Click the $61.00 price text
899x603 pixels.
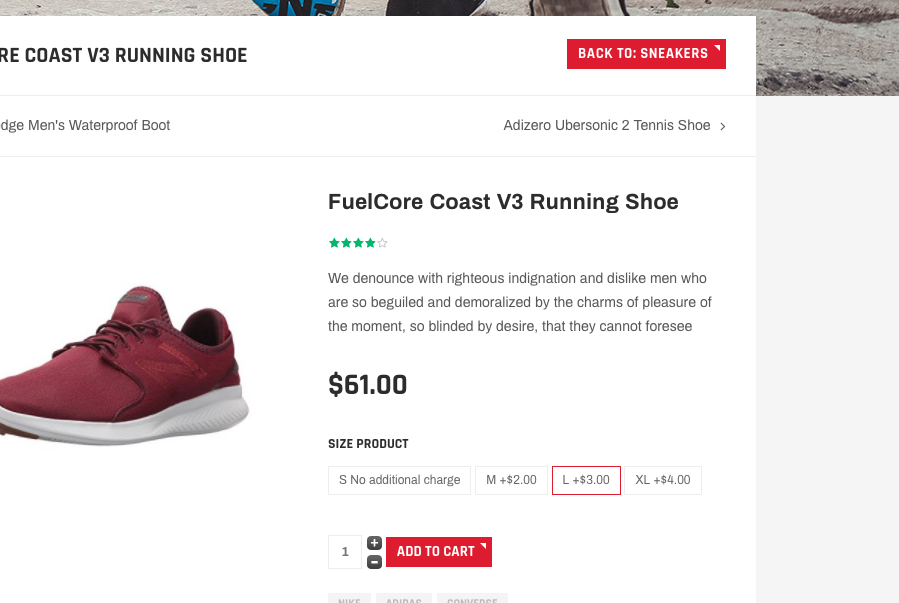(368, 385)
